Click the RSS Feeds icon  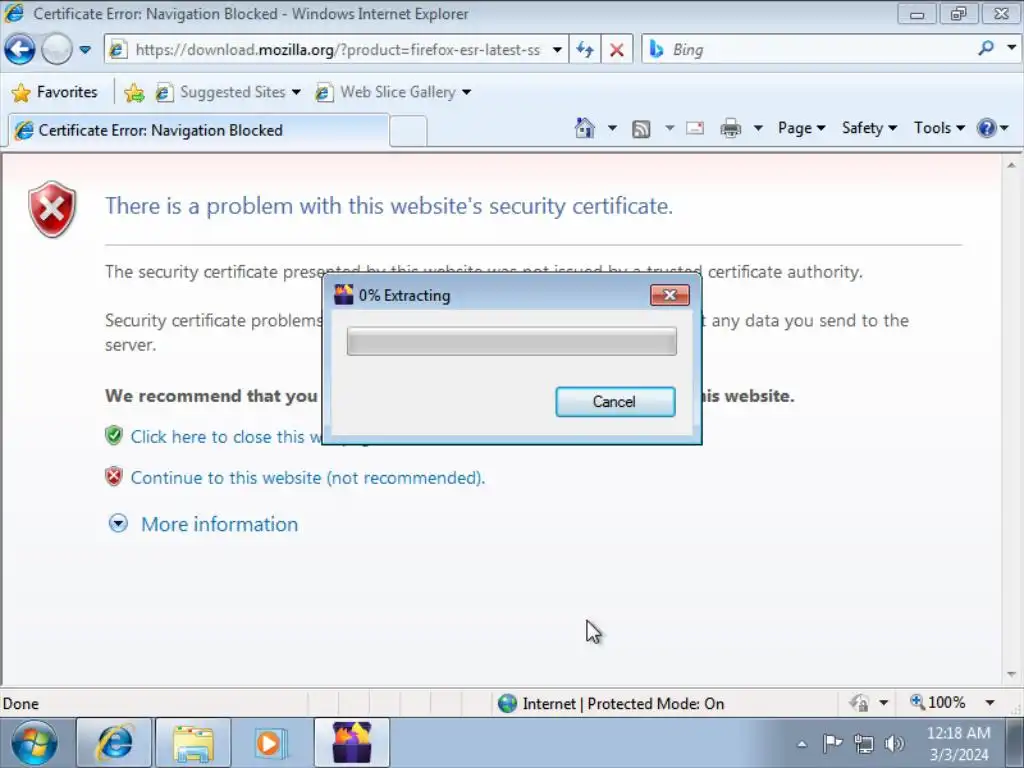pos(641,129)
